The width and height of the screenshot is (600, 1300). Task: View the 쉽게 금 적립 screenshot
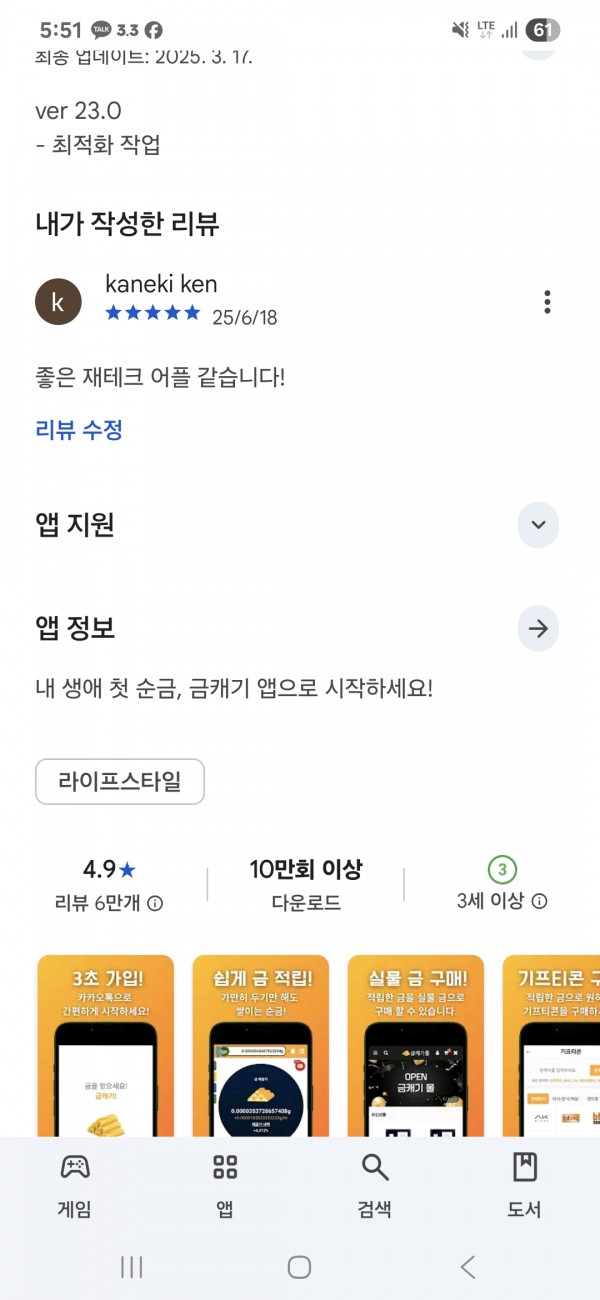[x=260, y=1046]
